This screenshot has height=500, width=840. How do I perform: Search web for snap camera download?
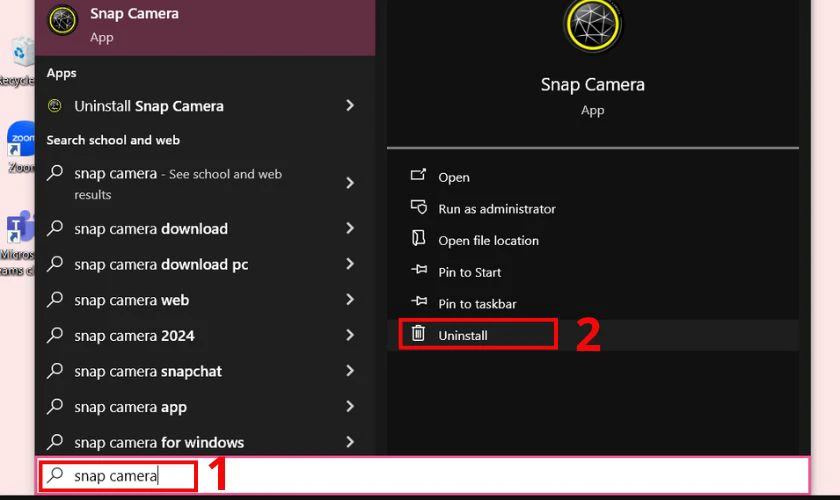[205, 228]
